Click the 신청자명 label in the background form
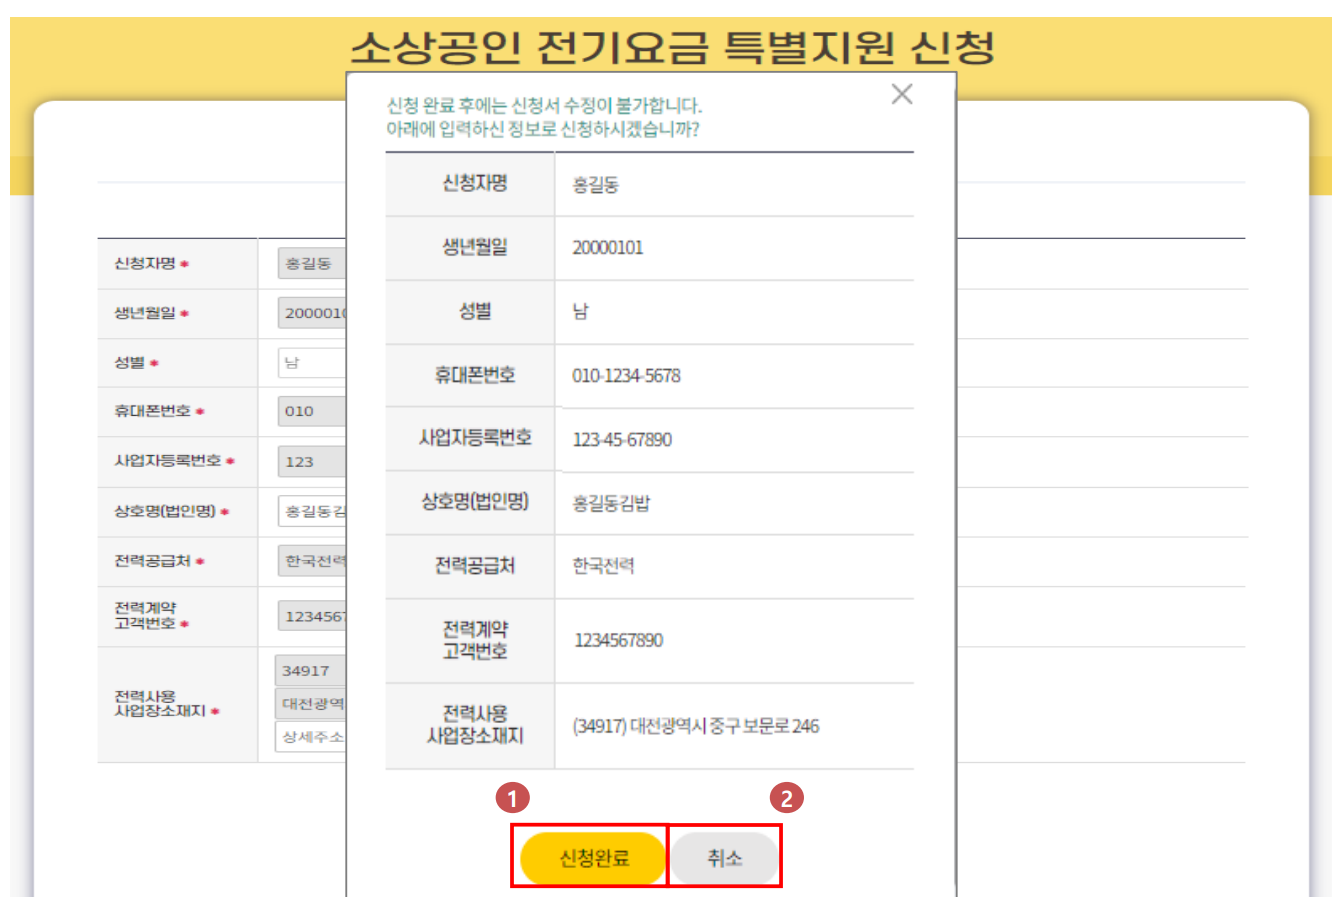 tap(145, 264)
